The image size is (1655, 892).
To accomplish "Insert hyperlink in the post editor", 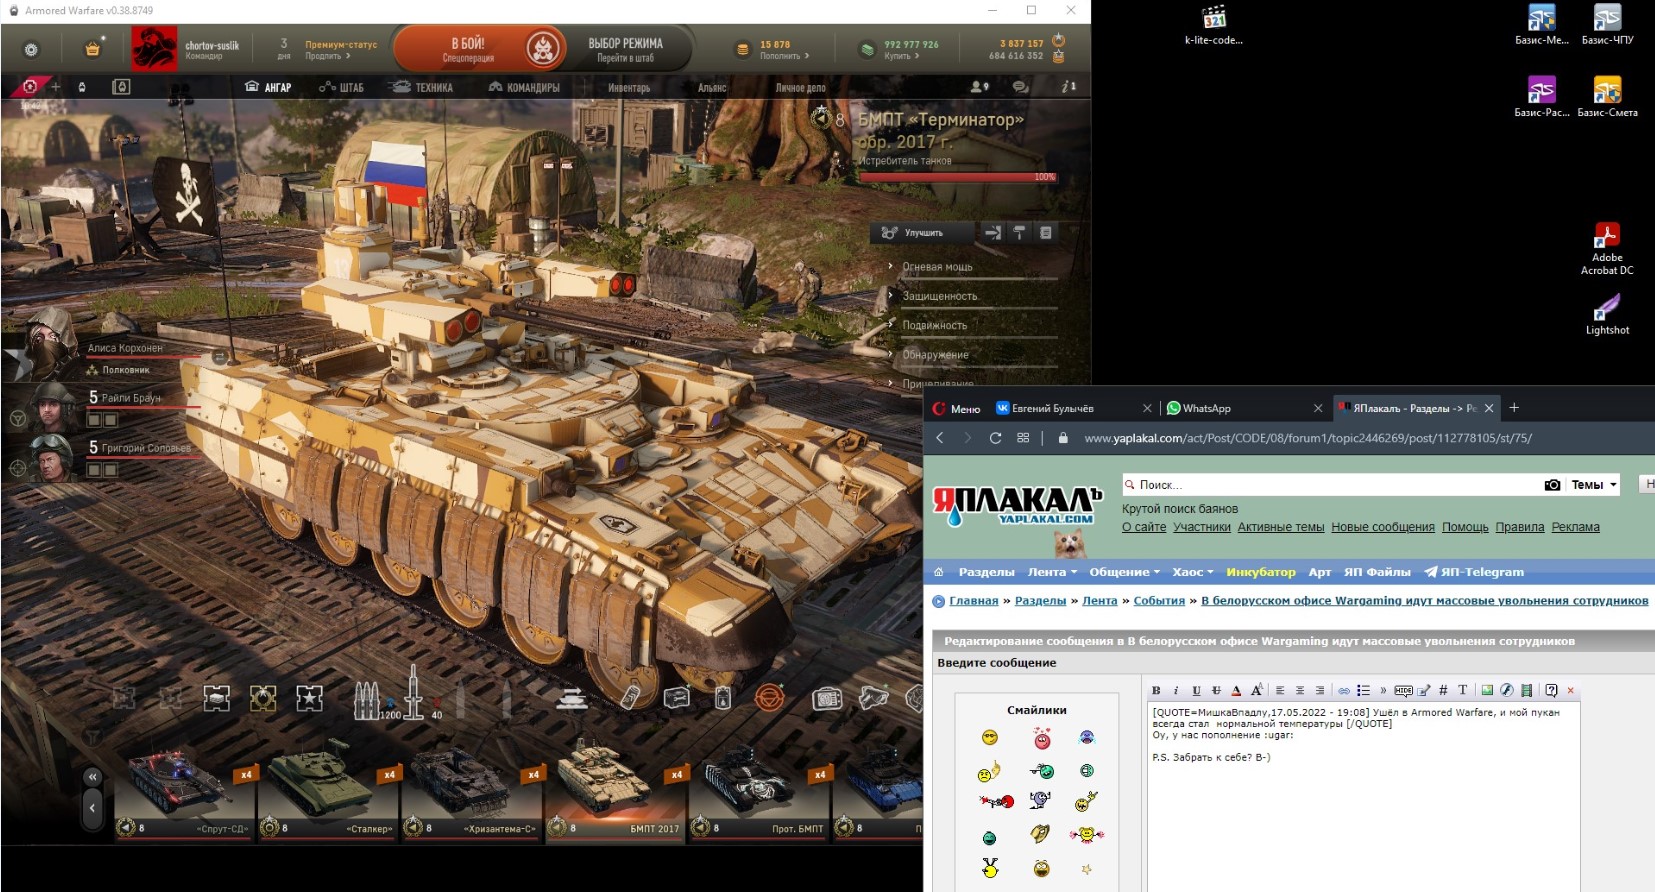I will click(x=1344, y=690).
